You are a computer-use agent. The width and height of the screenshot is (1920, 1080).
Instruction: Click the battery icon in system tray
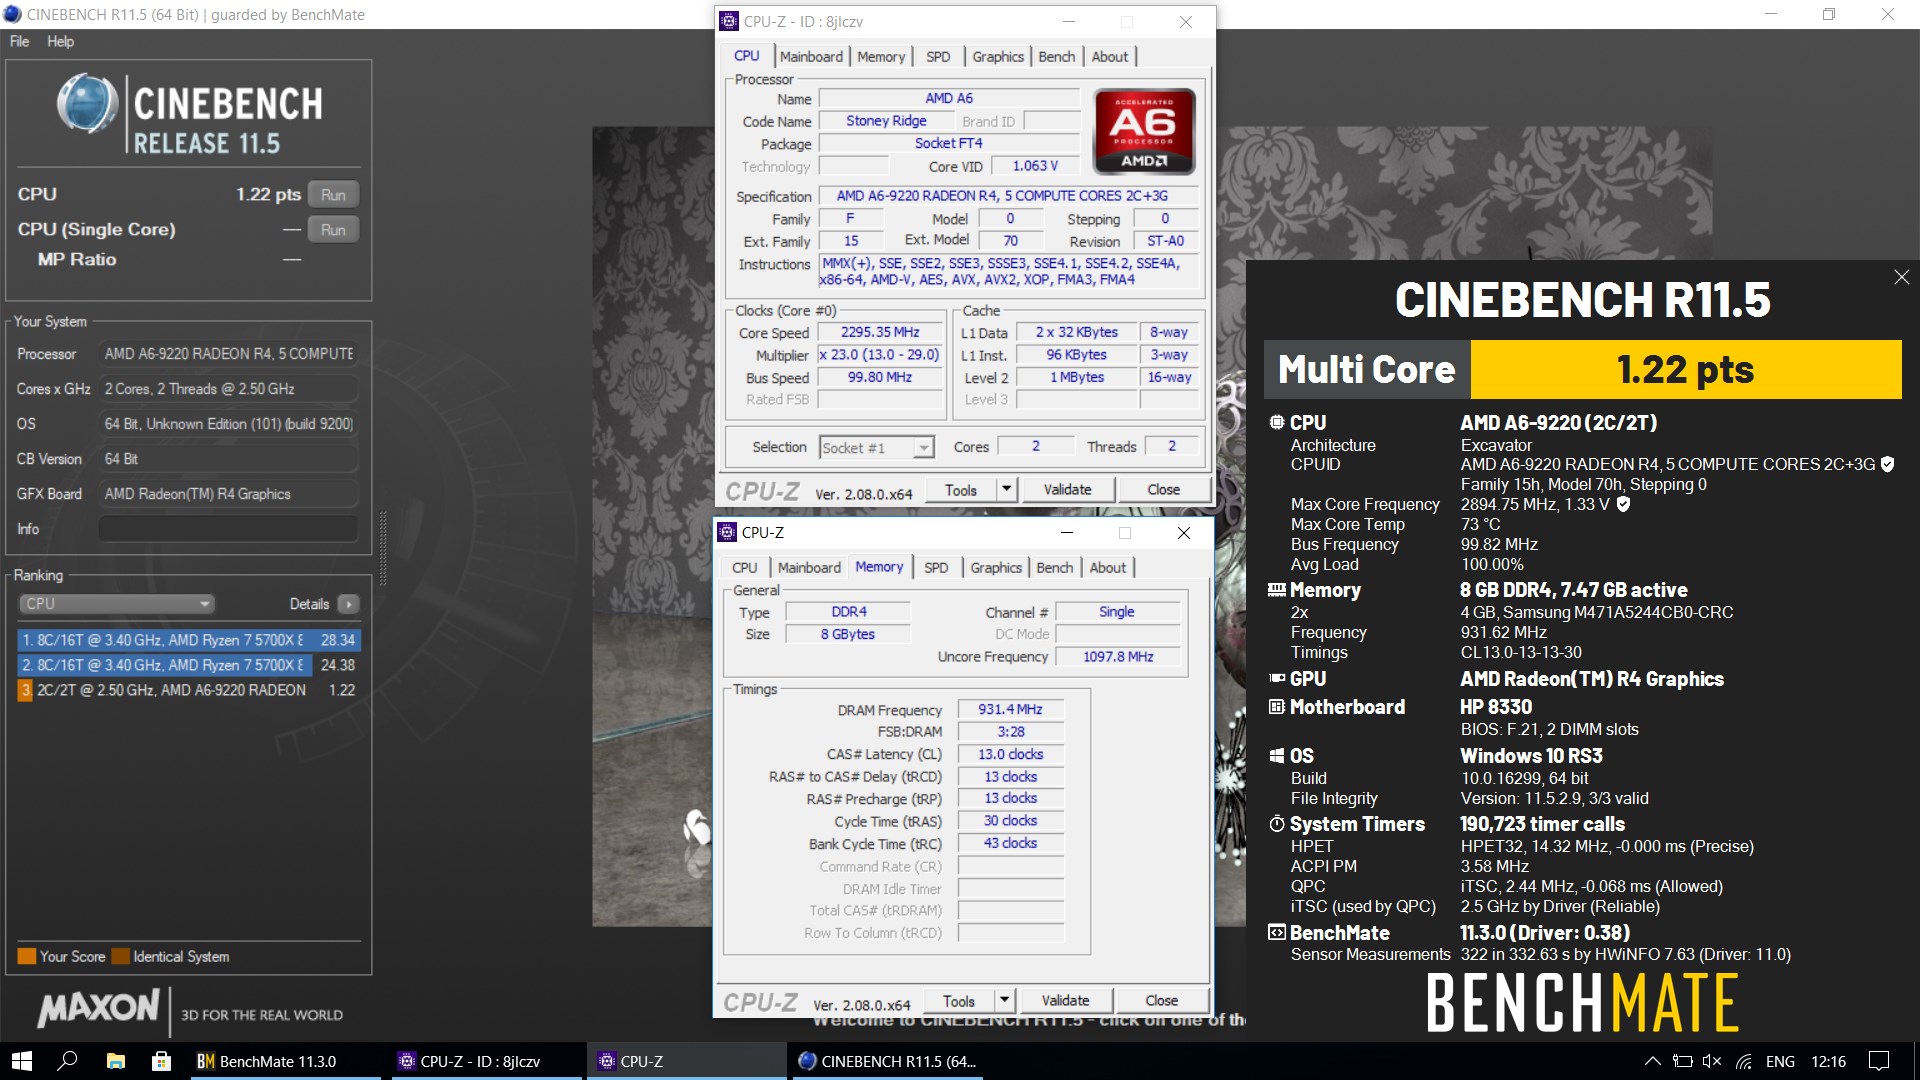[x=1682, y=1061]
